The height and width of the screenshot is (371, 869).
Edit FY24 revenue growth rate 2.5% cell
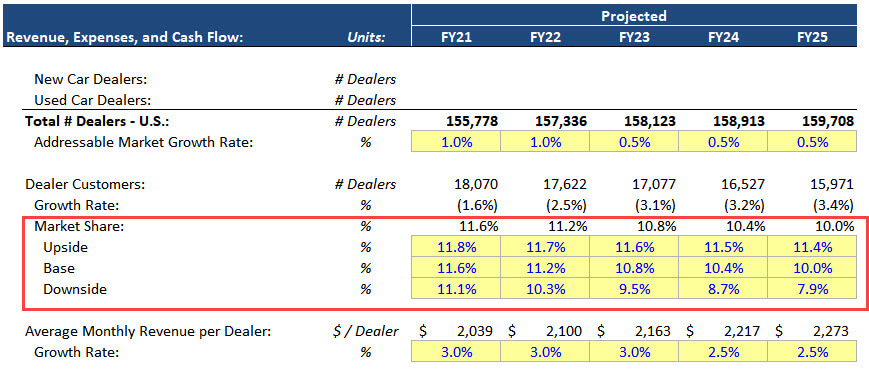coord(723,352)
